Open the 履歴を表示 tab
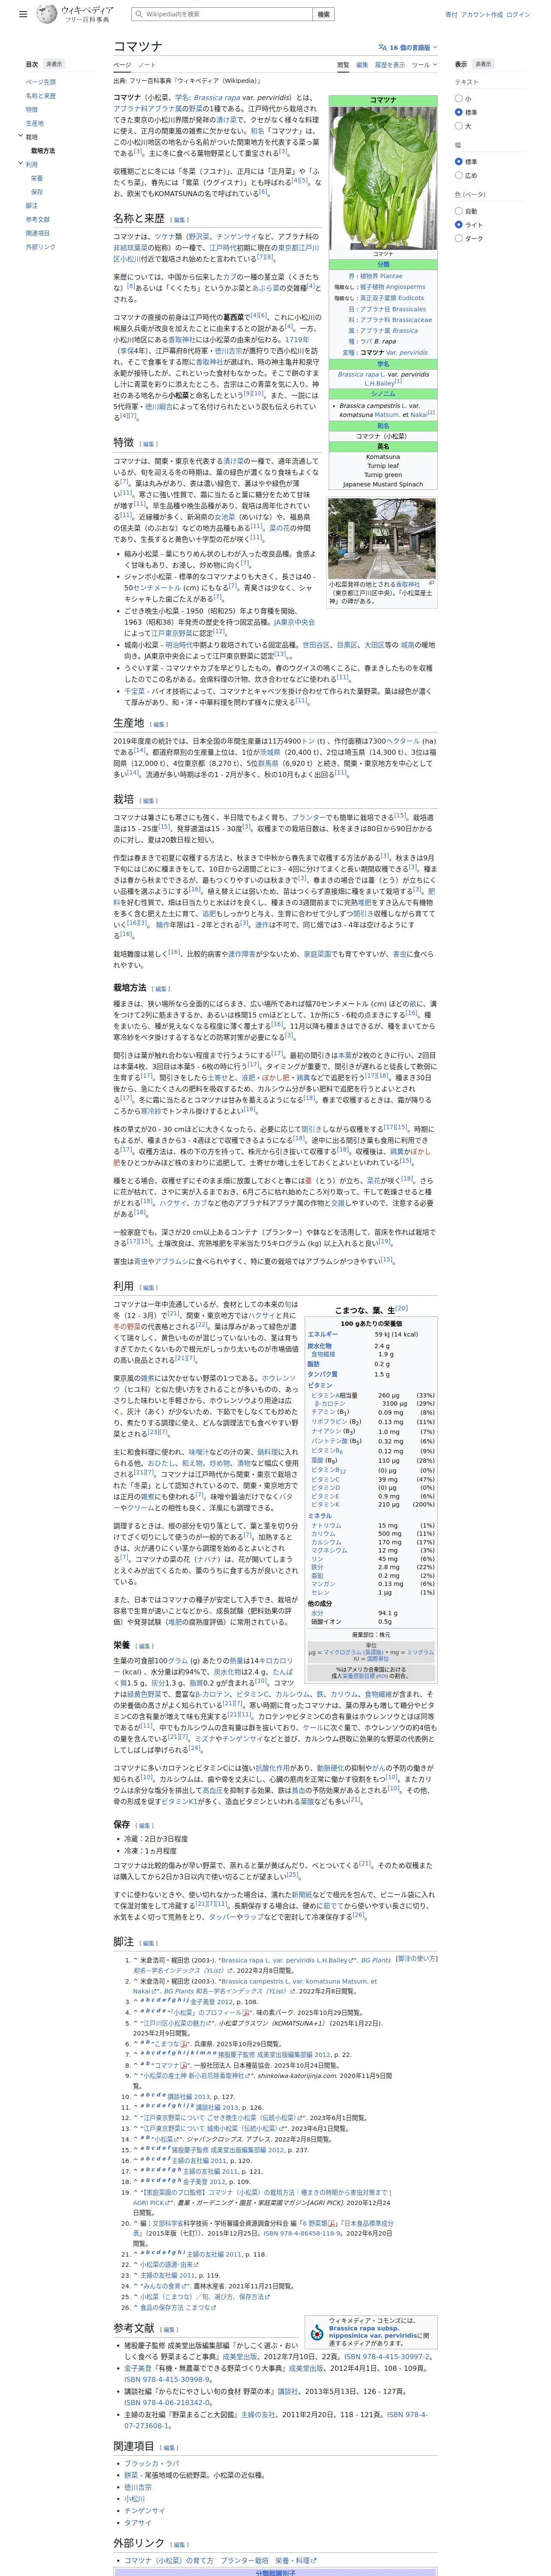Image resolution: width=551 pixels, height=2576 pixels. [x=390, y=65]
